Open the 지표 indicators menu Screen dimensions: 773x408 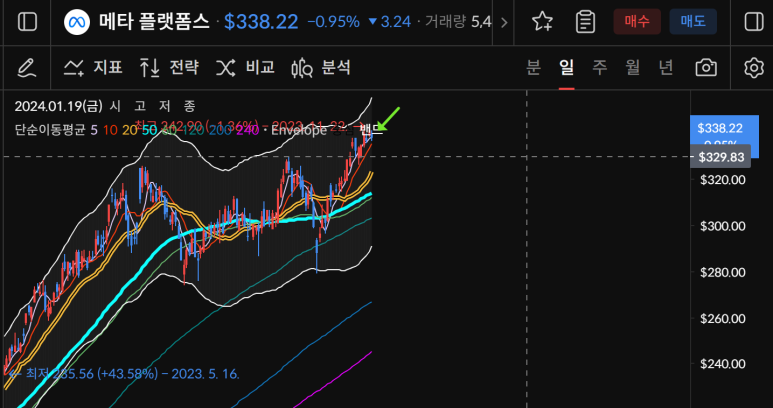93,68
